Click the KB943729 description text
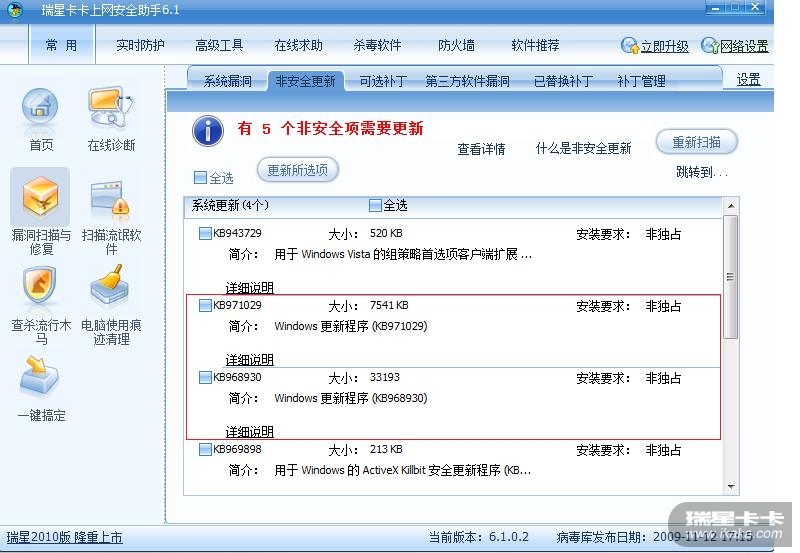This screenshot has width=800, height=553. click(403, 254)
